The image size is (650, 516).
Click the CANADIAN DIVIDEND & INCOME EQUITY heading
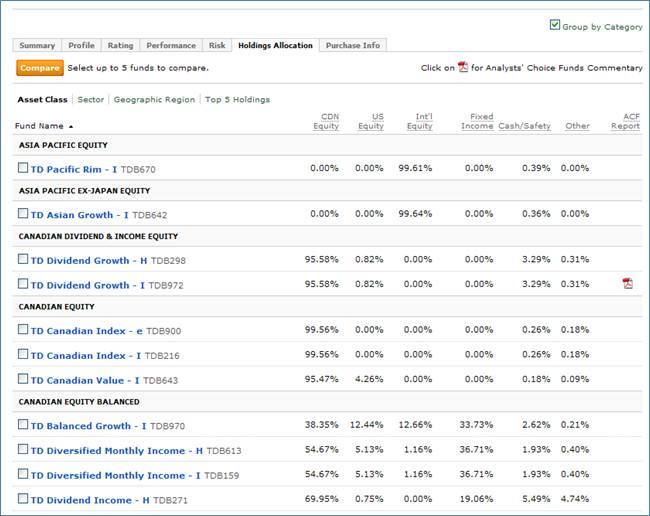click(x=98, y=236)
